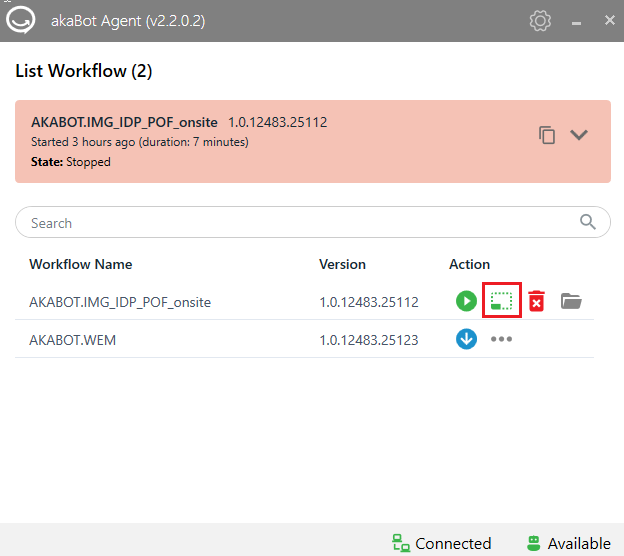Minimize the akaBot Agent window
The image size is (624, 556).
[576, 23]
